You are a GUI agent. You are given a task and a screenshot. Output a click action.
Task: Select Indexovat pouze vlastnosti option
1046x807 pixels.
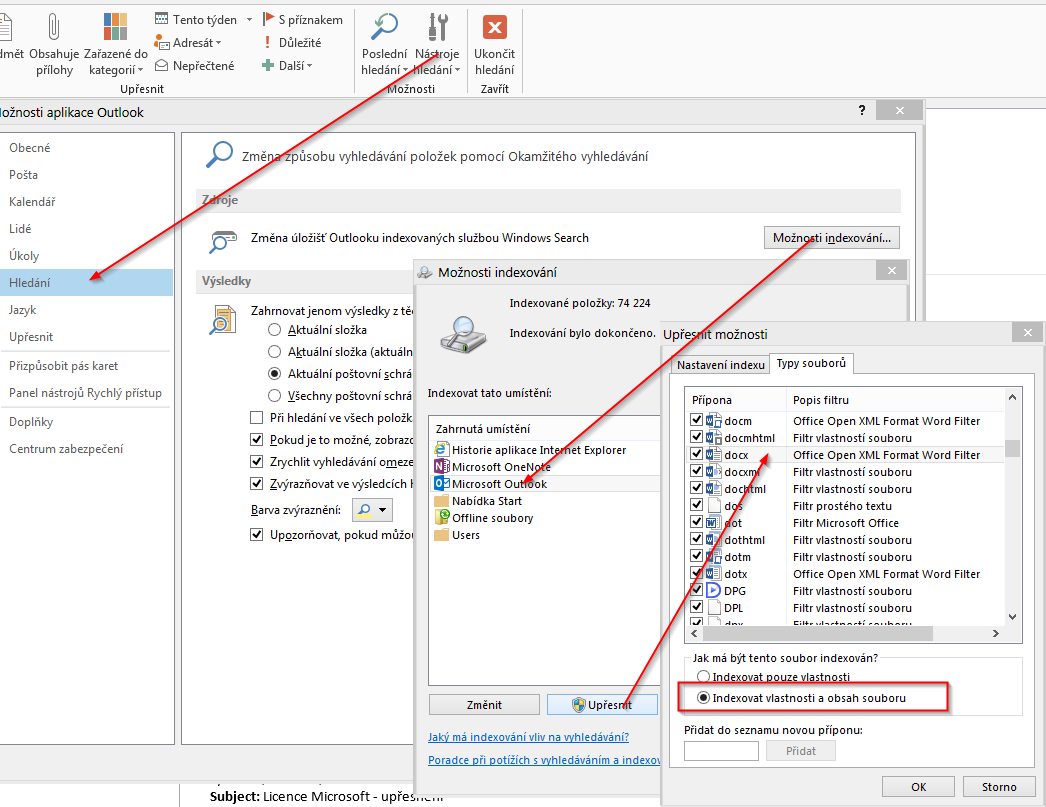pyautogui.click(x=702, y=676)
